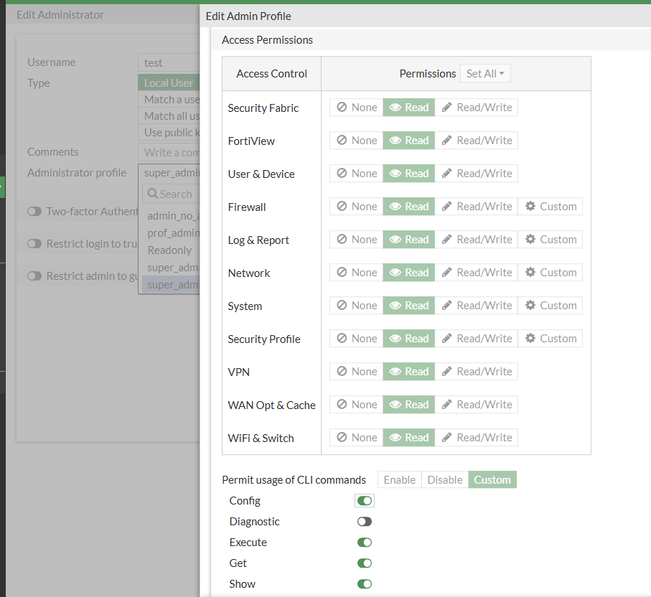This screenshot has width=651, height=597.
Task: Toggle the Diagnostic CLI switch
Action: pos(364,522)
